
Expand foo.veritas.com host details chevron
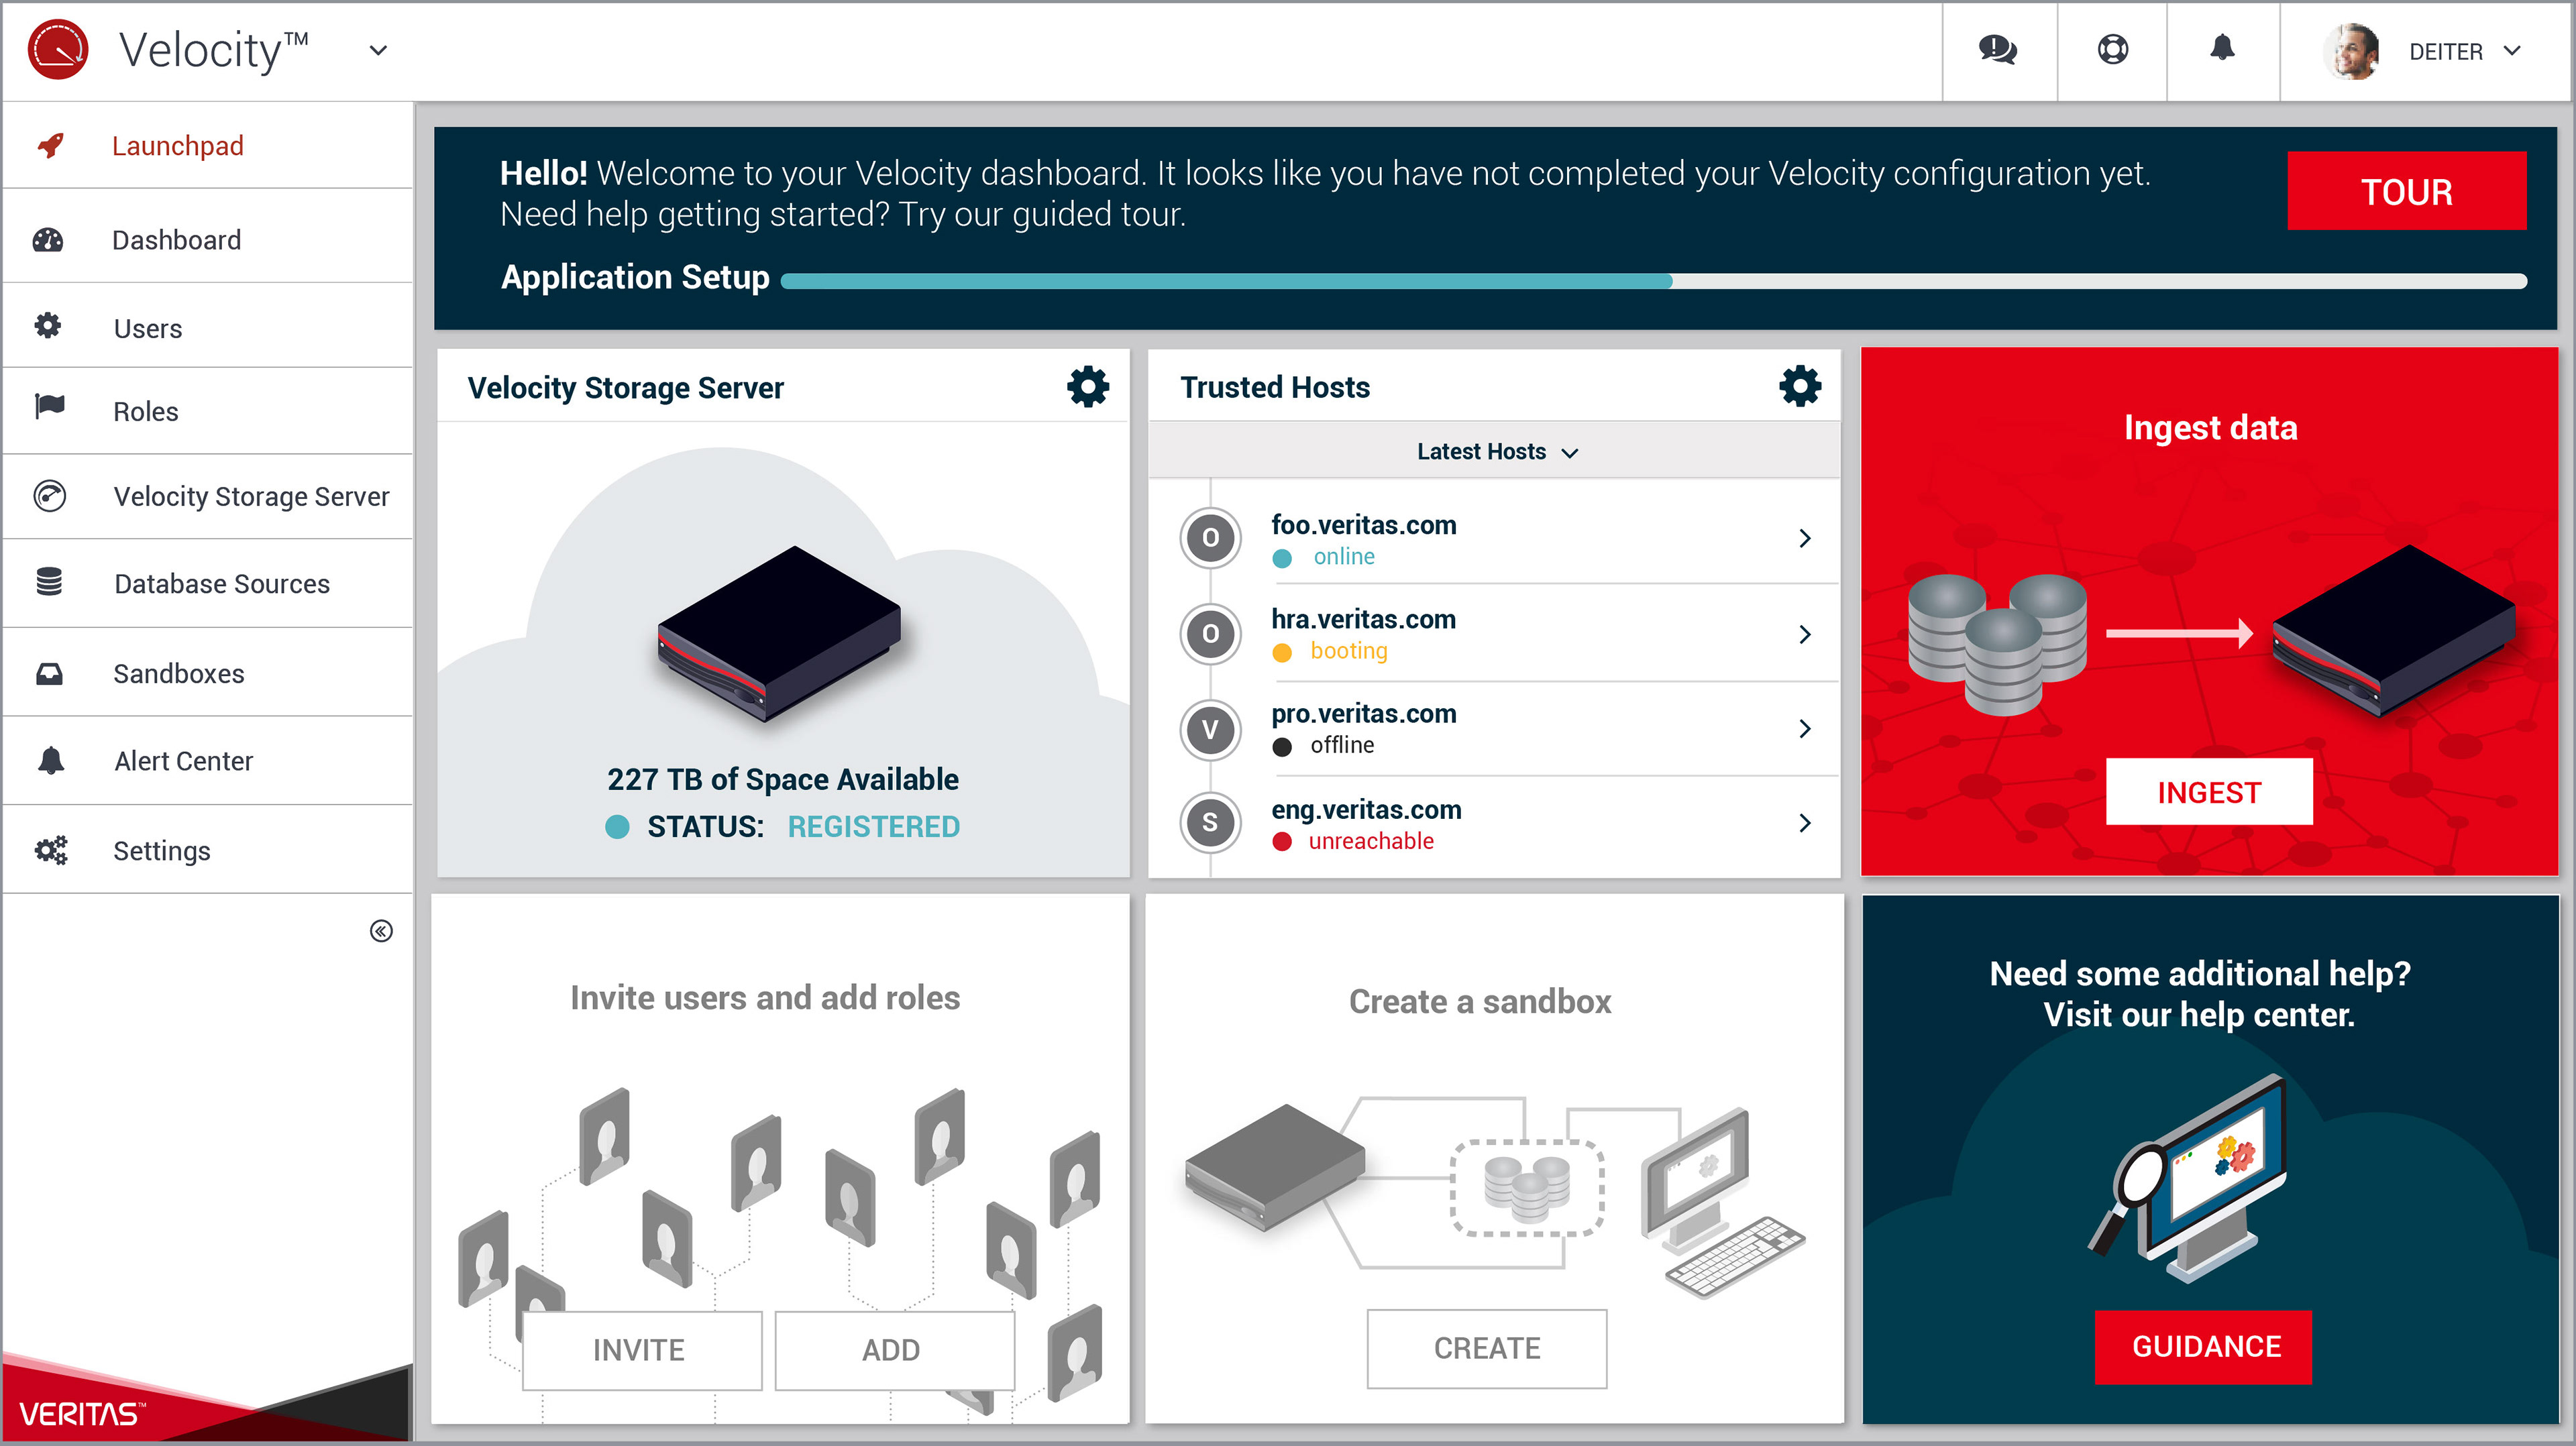click(1804, 539)
